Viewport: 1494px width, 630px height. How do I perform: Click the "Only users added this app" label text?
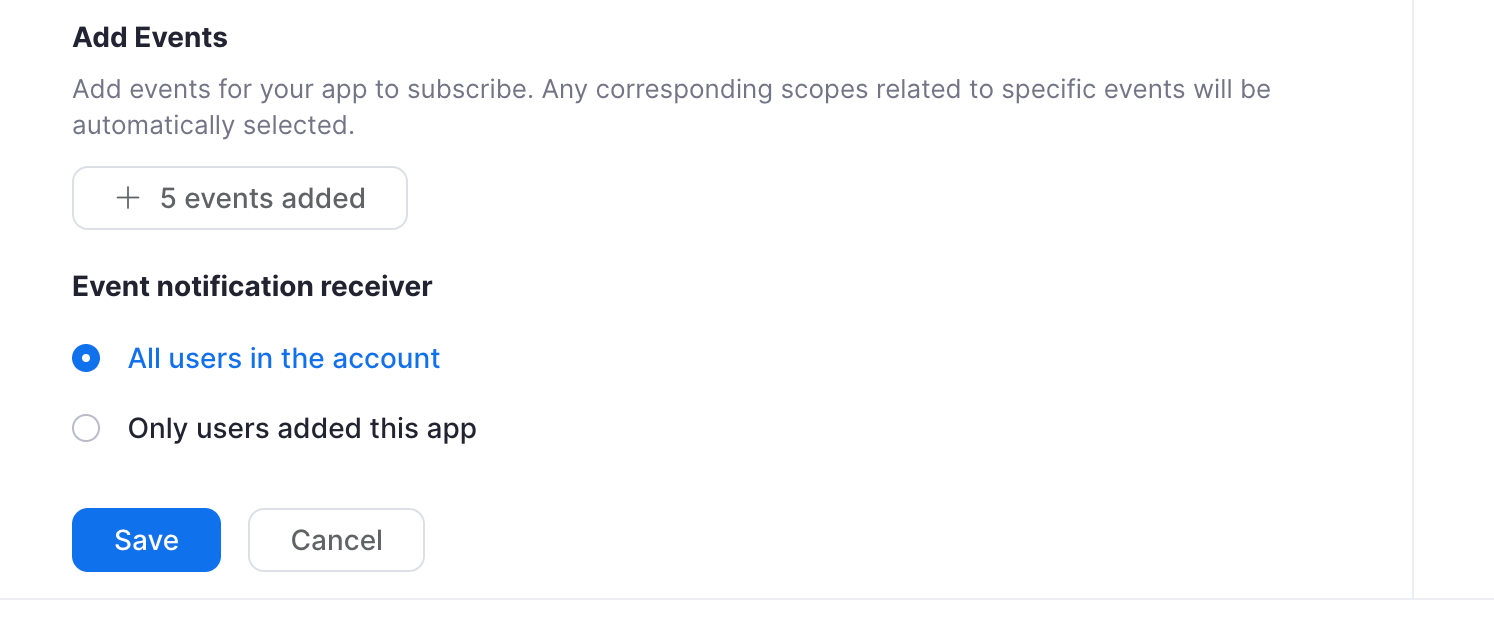point(302,429)
